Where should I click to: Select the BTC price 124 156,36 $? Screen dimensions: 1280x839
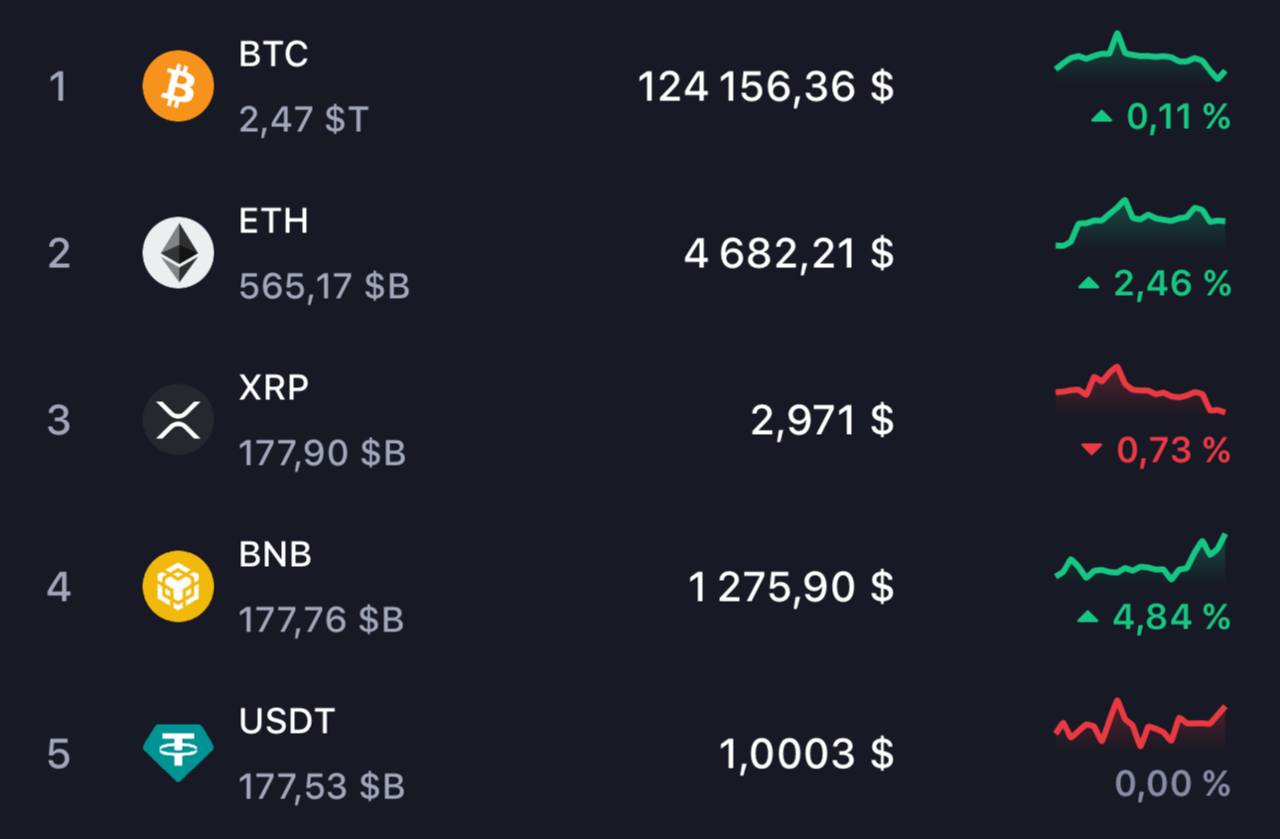tap(765, 87)
